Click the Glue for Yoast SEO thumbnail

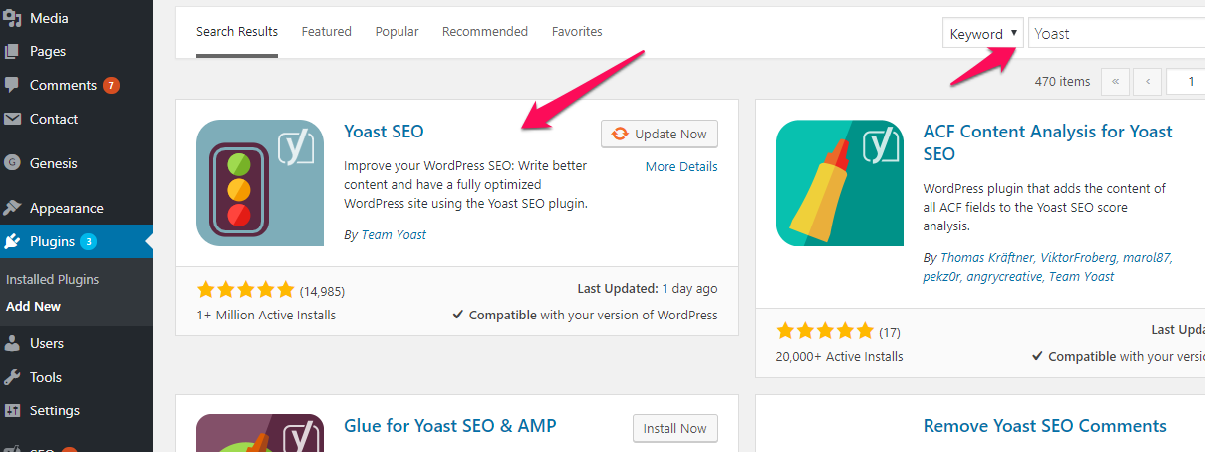pos(260,433)
